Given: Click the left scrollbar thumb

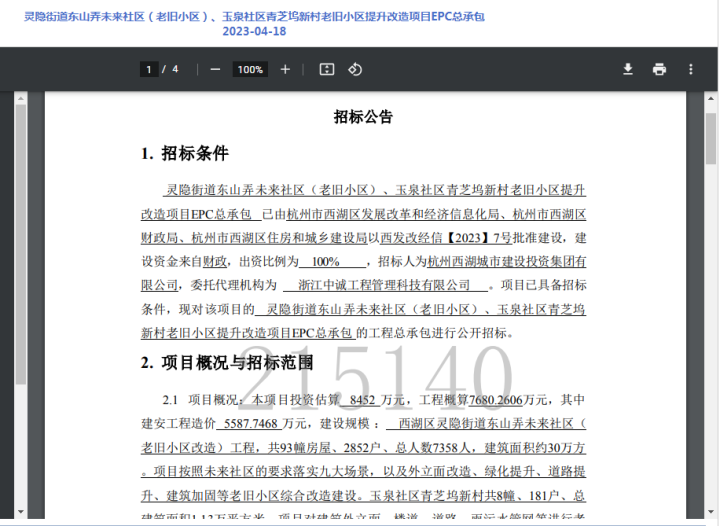Looking at the screenshot, I should click(20, 244).
